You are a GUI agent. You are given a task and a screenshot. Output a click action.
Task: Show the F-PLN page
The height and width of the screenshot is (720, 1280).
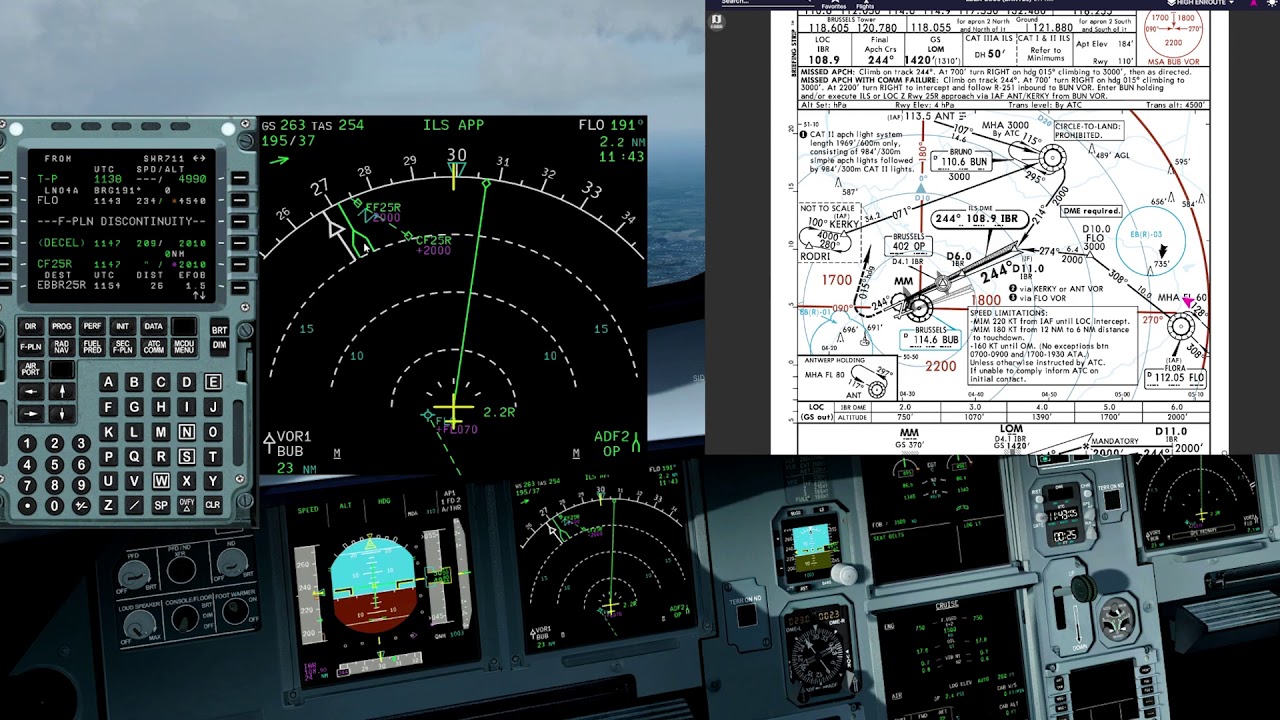[30, 347]
